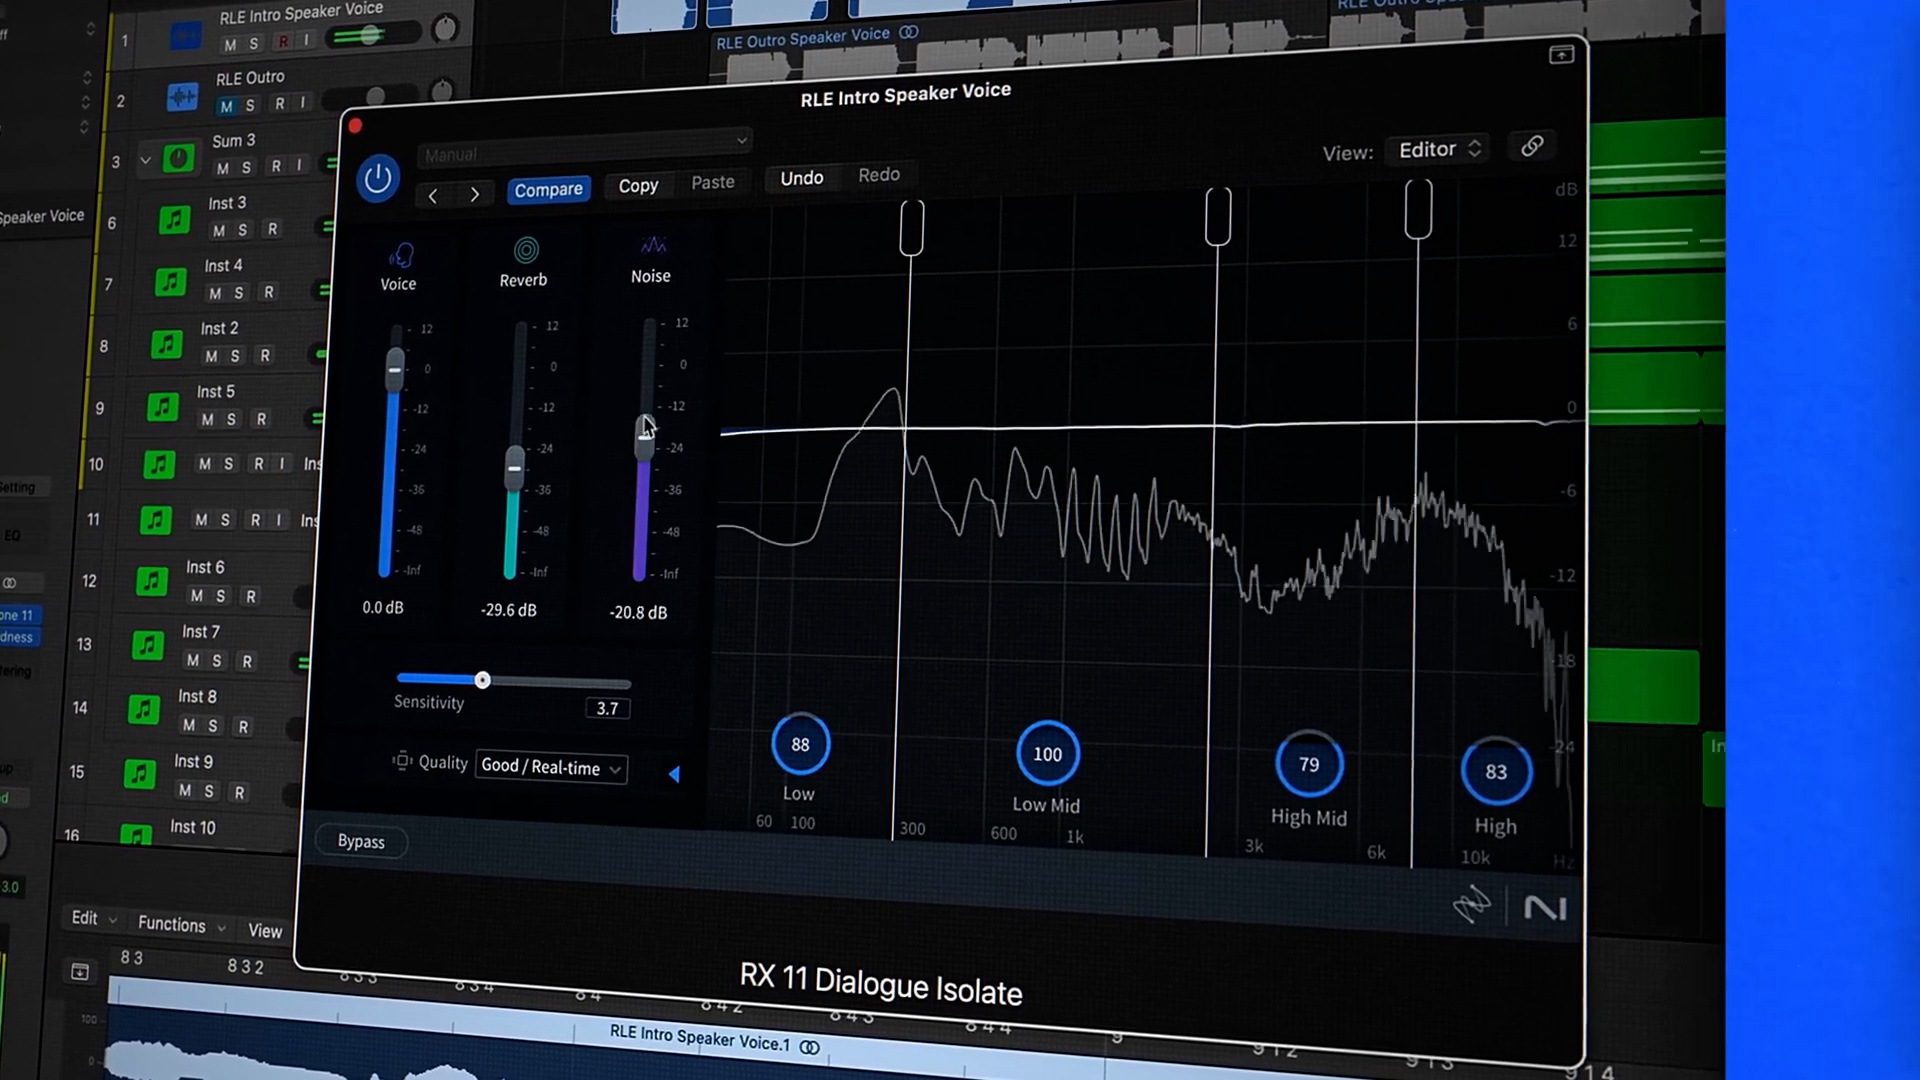Select the Redo menu item

[x=878, y=174]
